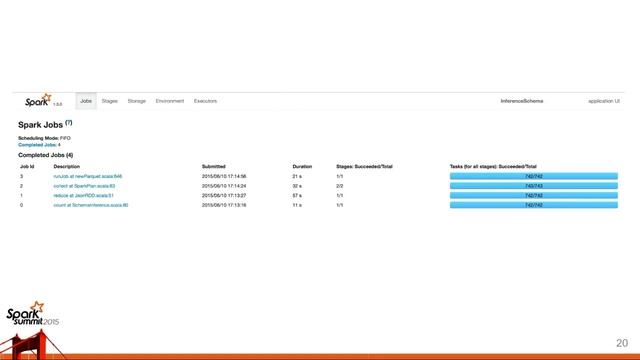Open job 2 collect at SparkPlan.scala link

point(84,186)
